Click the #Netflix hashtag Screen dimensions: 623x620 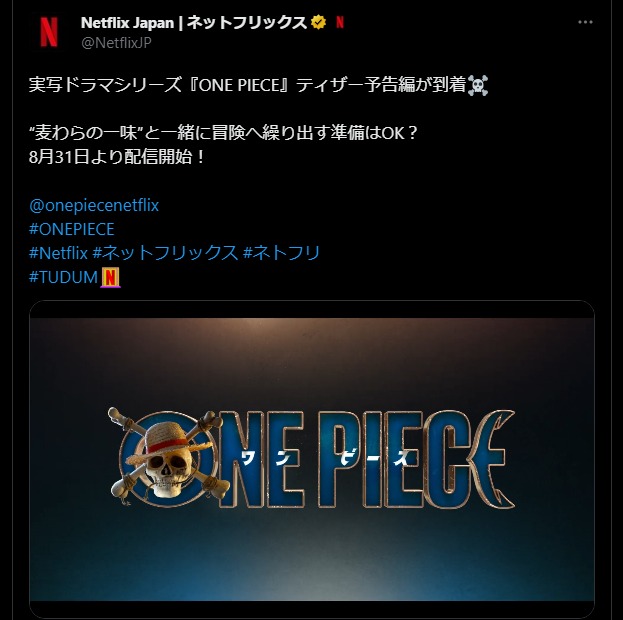coord(58,253)
